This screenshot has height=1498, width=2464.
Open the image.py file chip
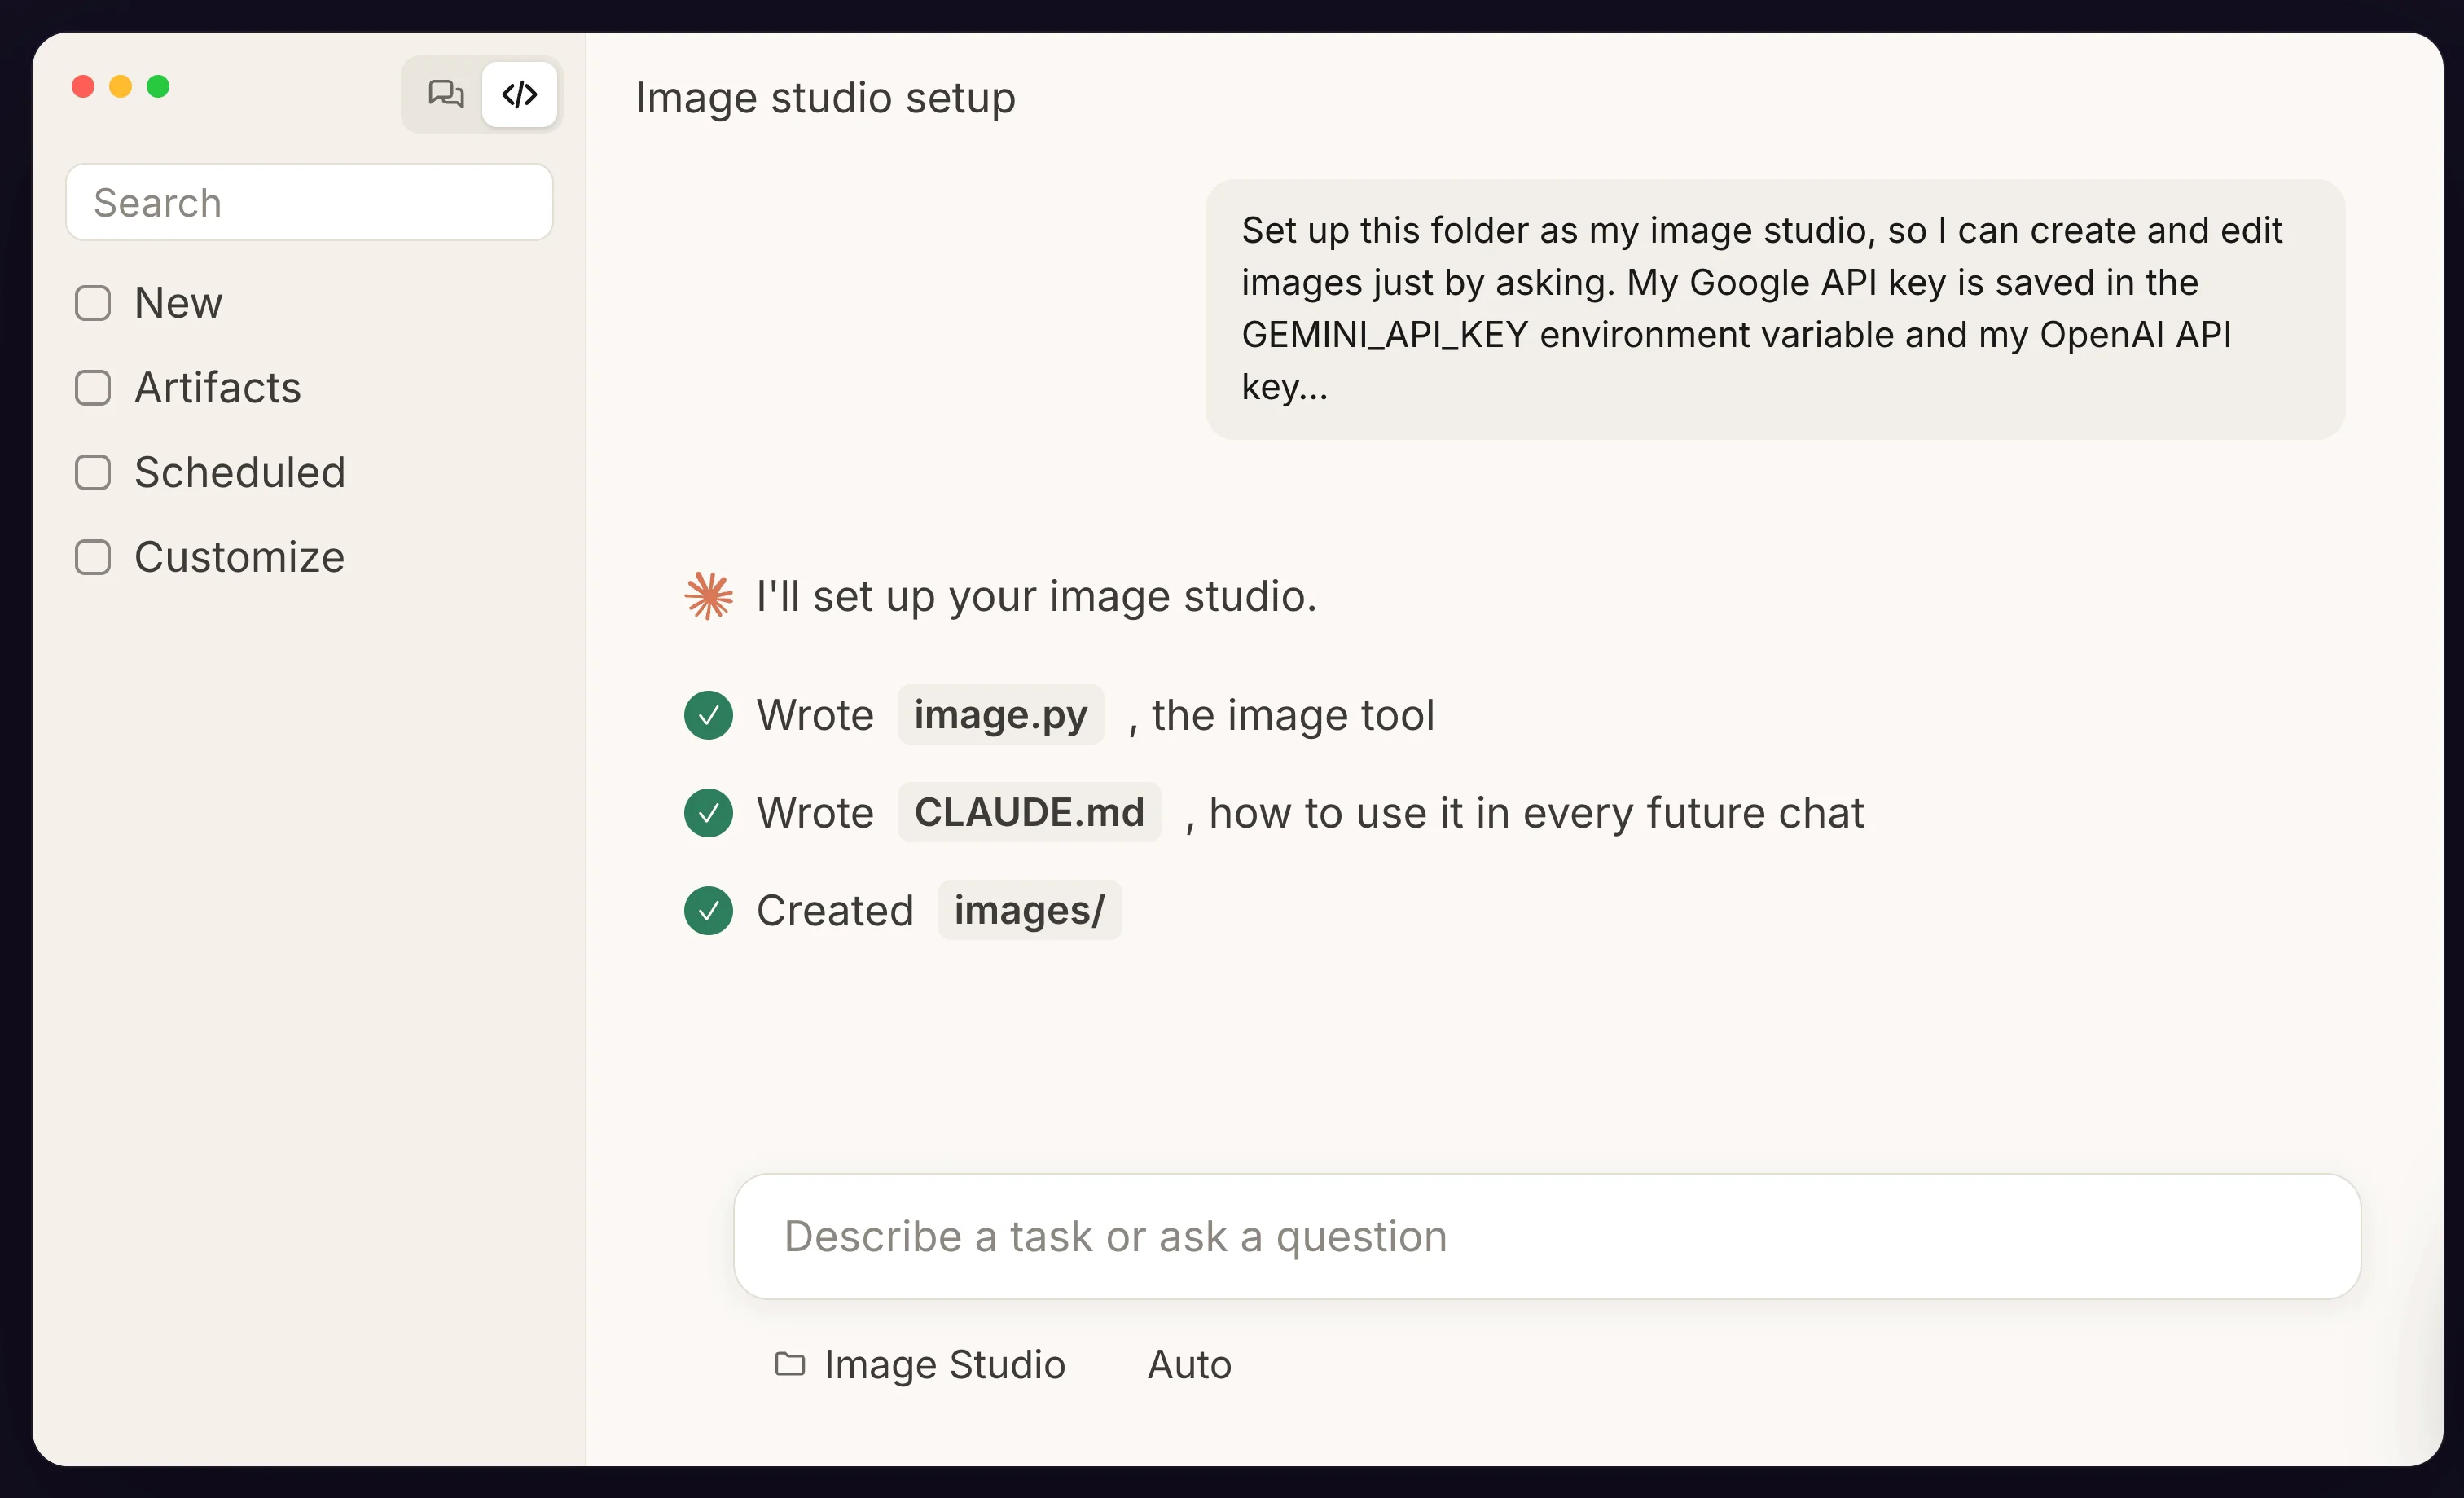click(1000, 716)
